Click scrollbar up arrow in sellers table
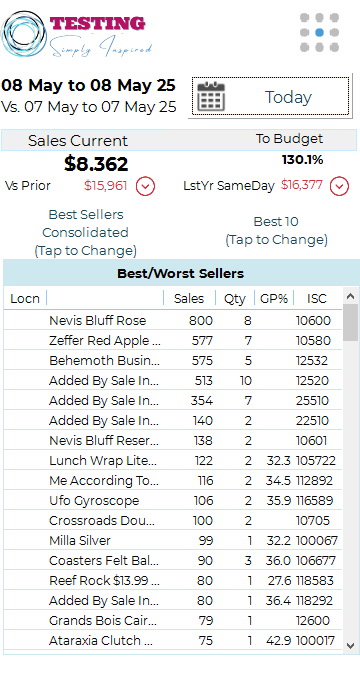Image resolution: width=360 pixels, height=675 pixels. pyautogui.click(x=351, y=296)
